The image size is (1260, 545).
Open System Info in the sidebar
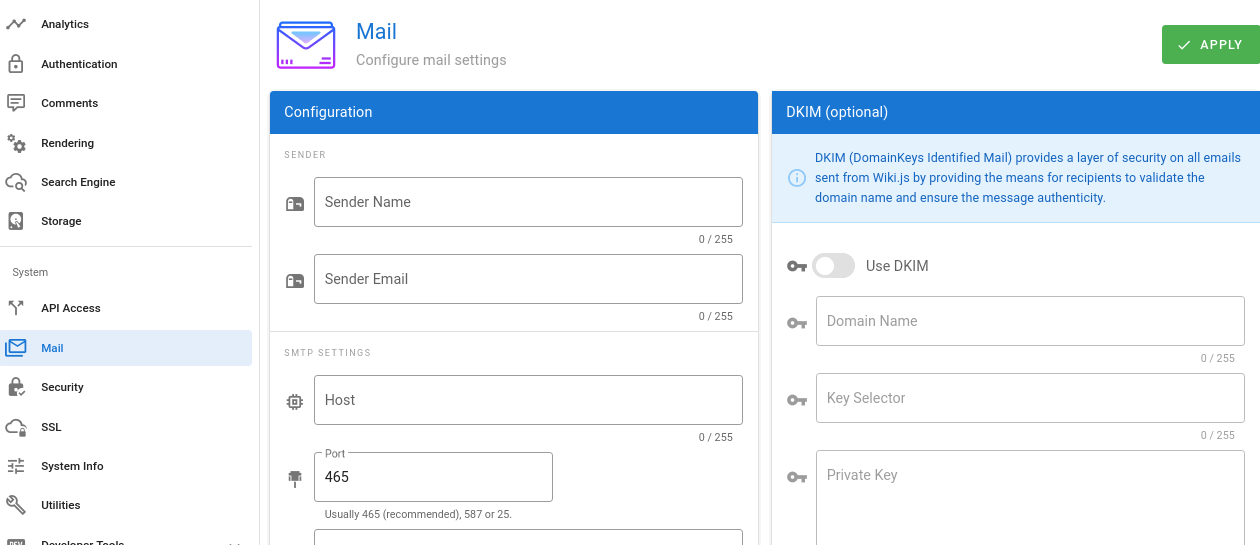[x=72, y=466]
